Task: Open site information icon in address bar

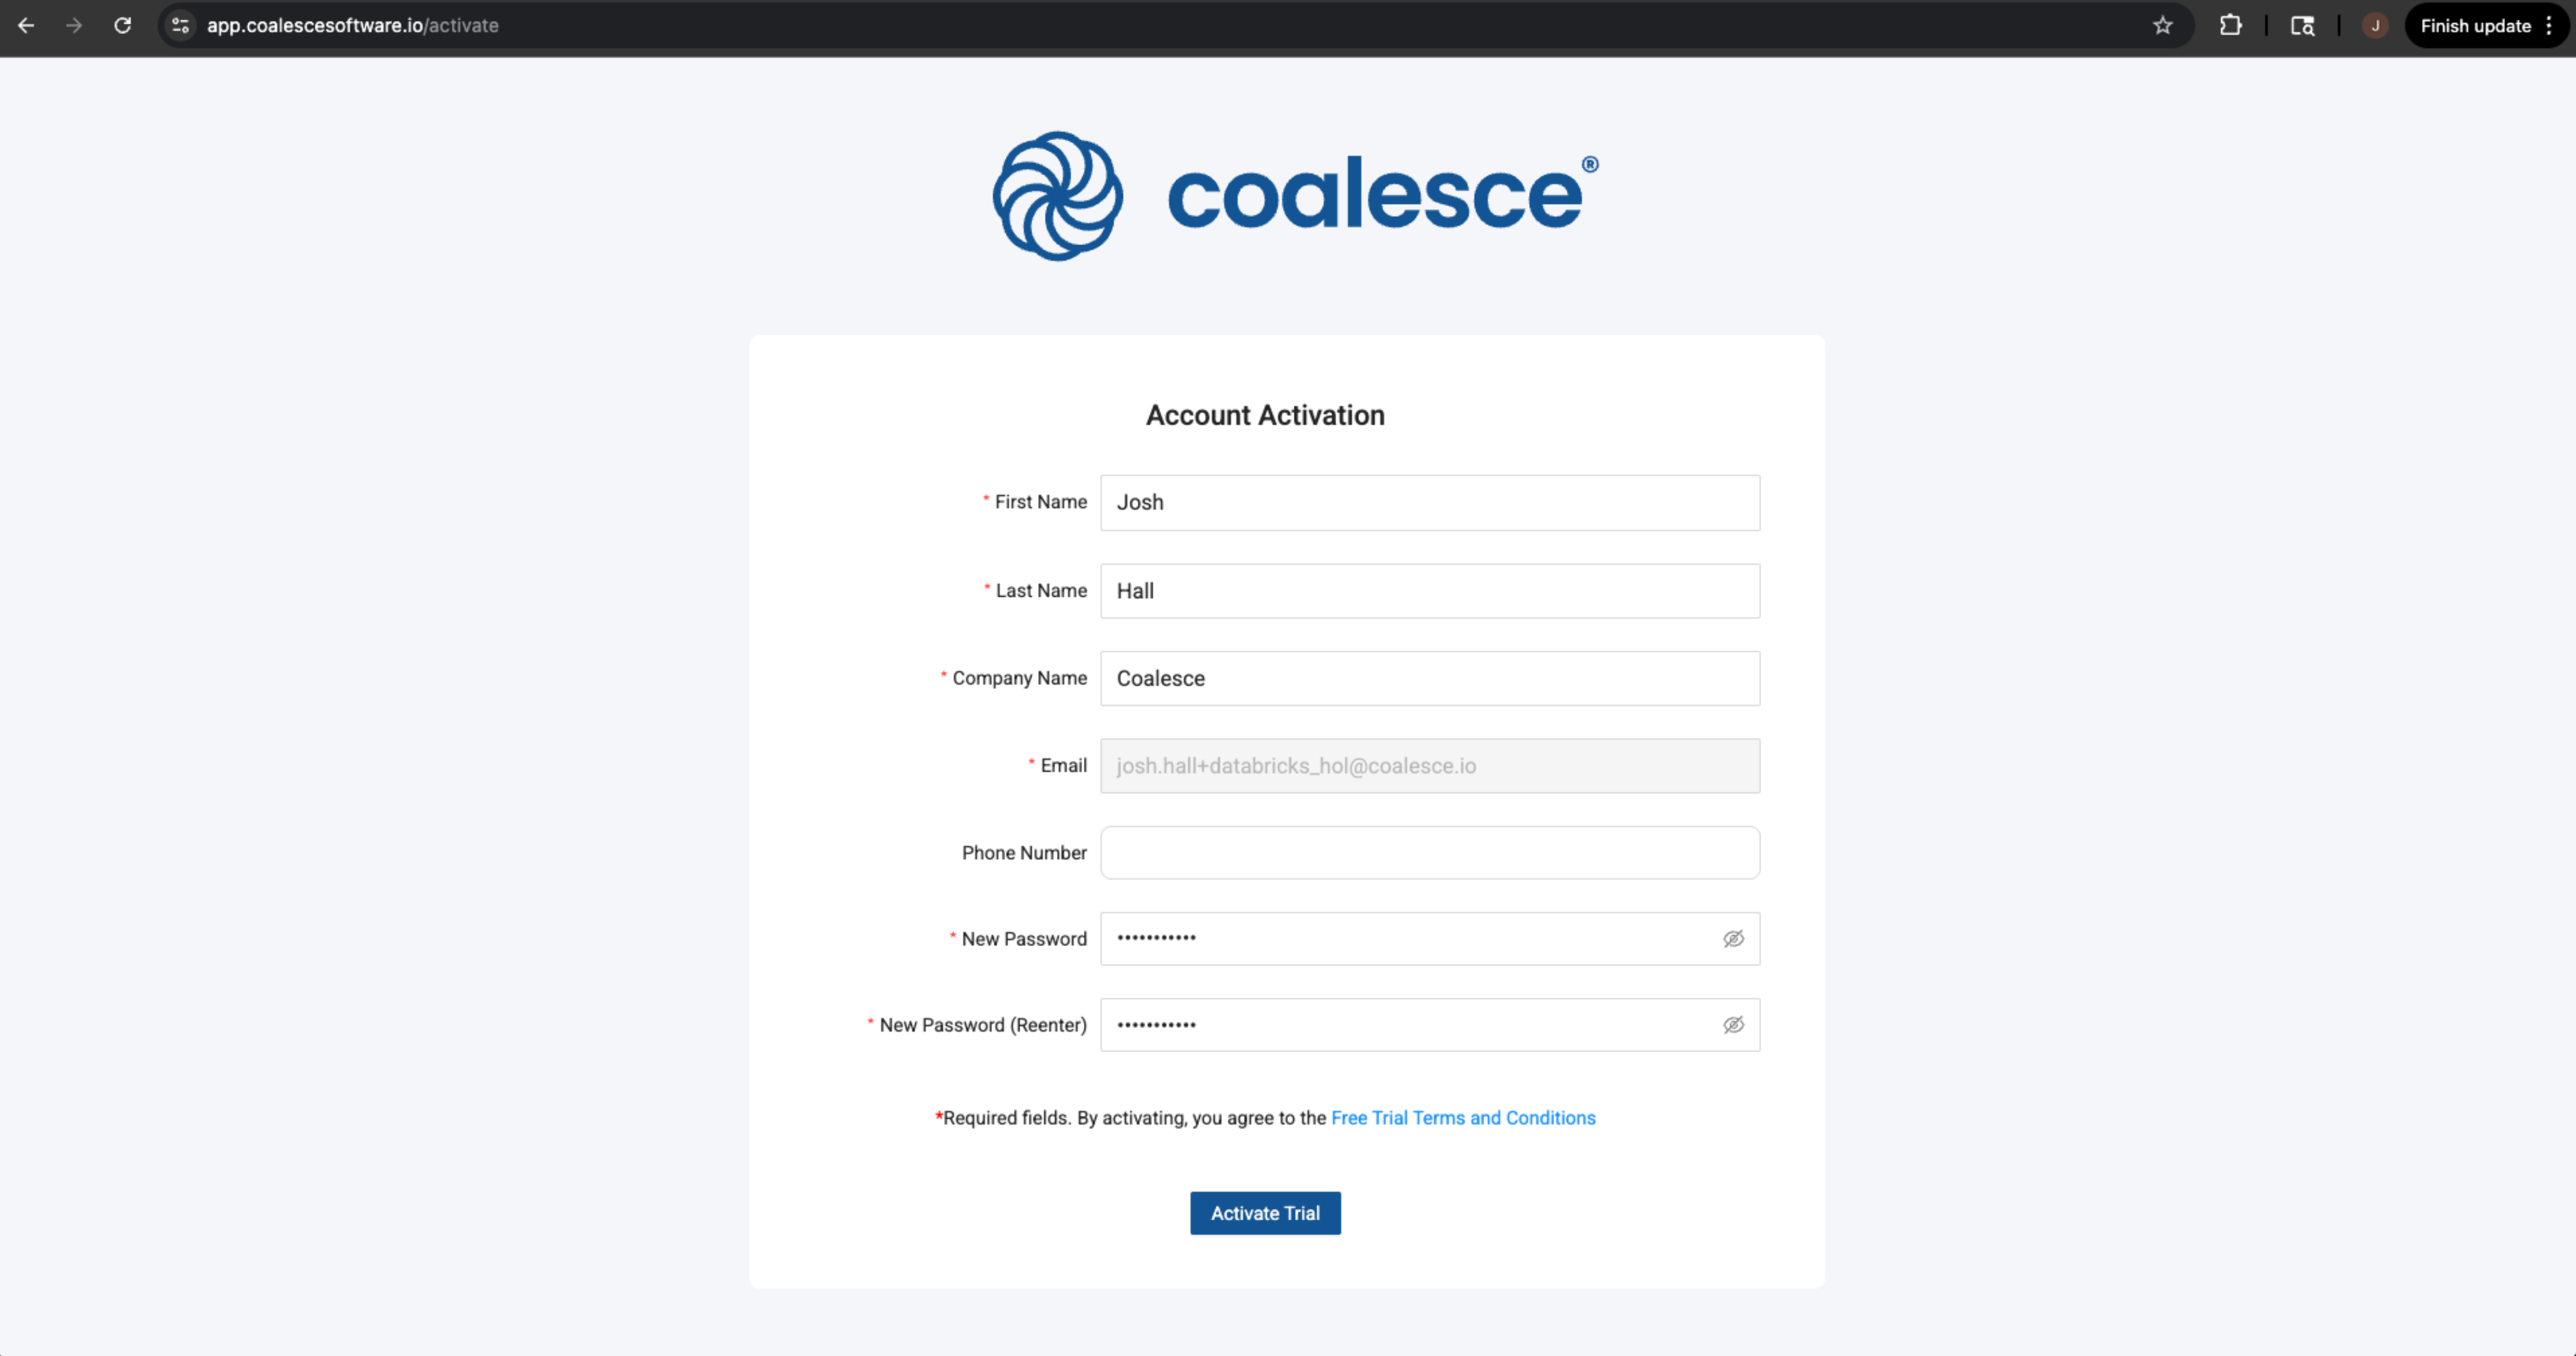Action: click(181, 26)
